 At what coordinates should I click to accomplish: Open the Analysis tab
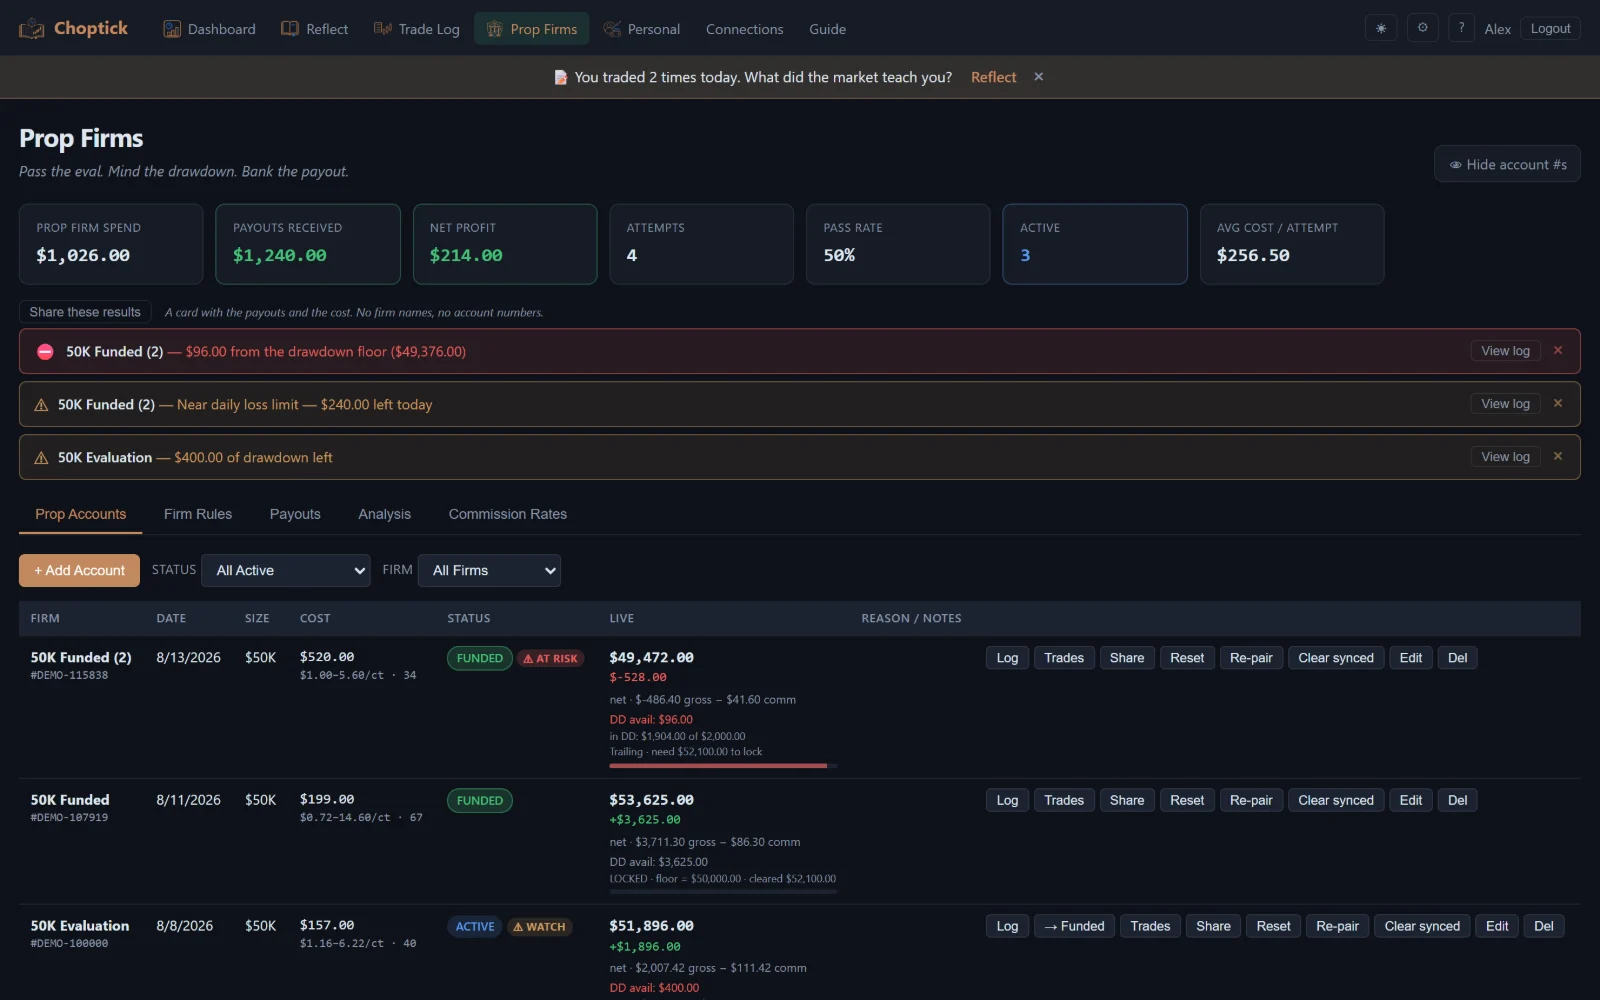pyautogui.click(x=384, y=514)
